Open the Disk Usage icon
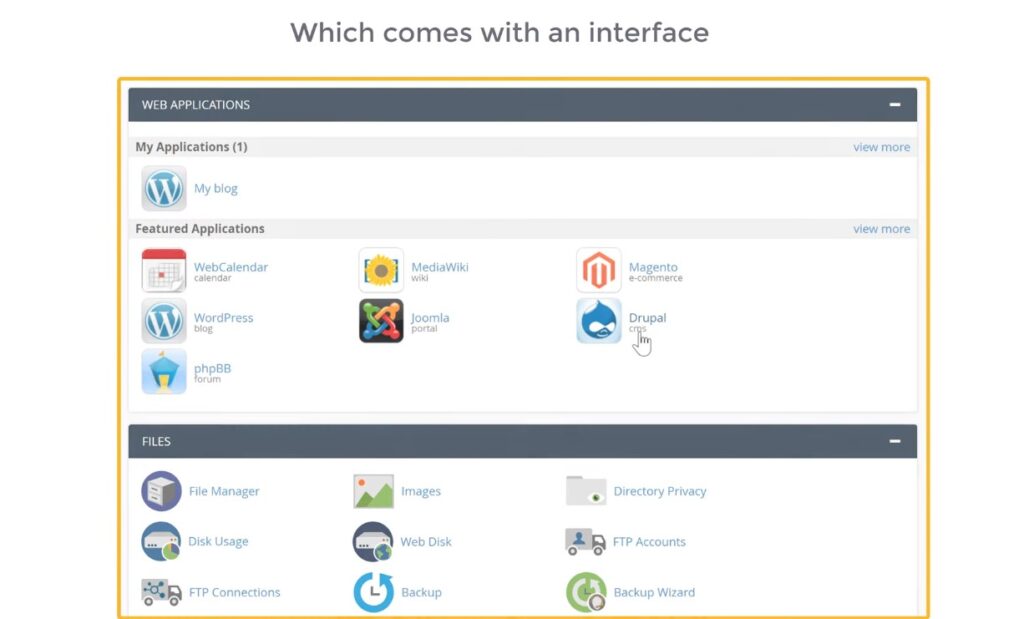 click(161, 541)
